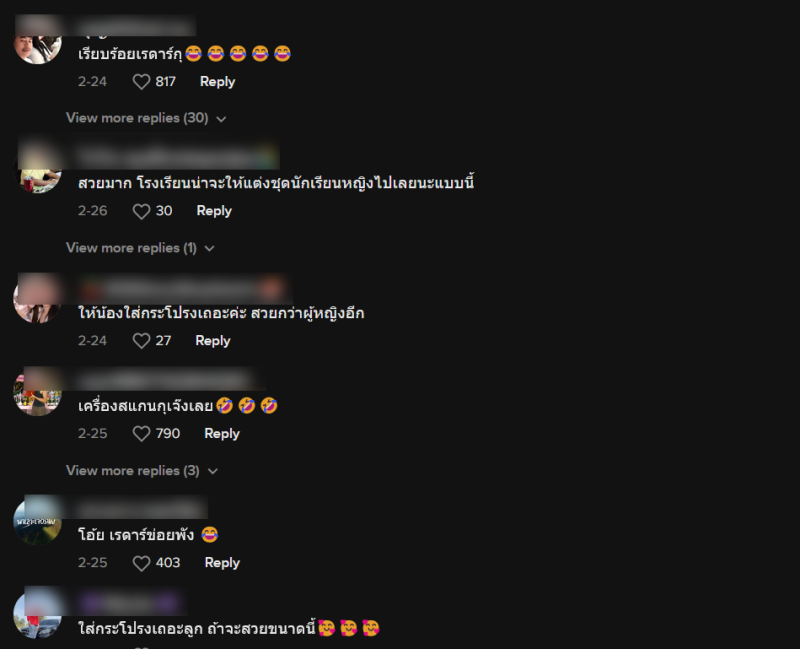800x649 pixels.
Task: Reply to the comment dated 2-24 with 817 likes
Action: (217, 82)
